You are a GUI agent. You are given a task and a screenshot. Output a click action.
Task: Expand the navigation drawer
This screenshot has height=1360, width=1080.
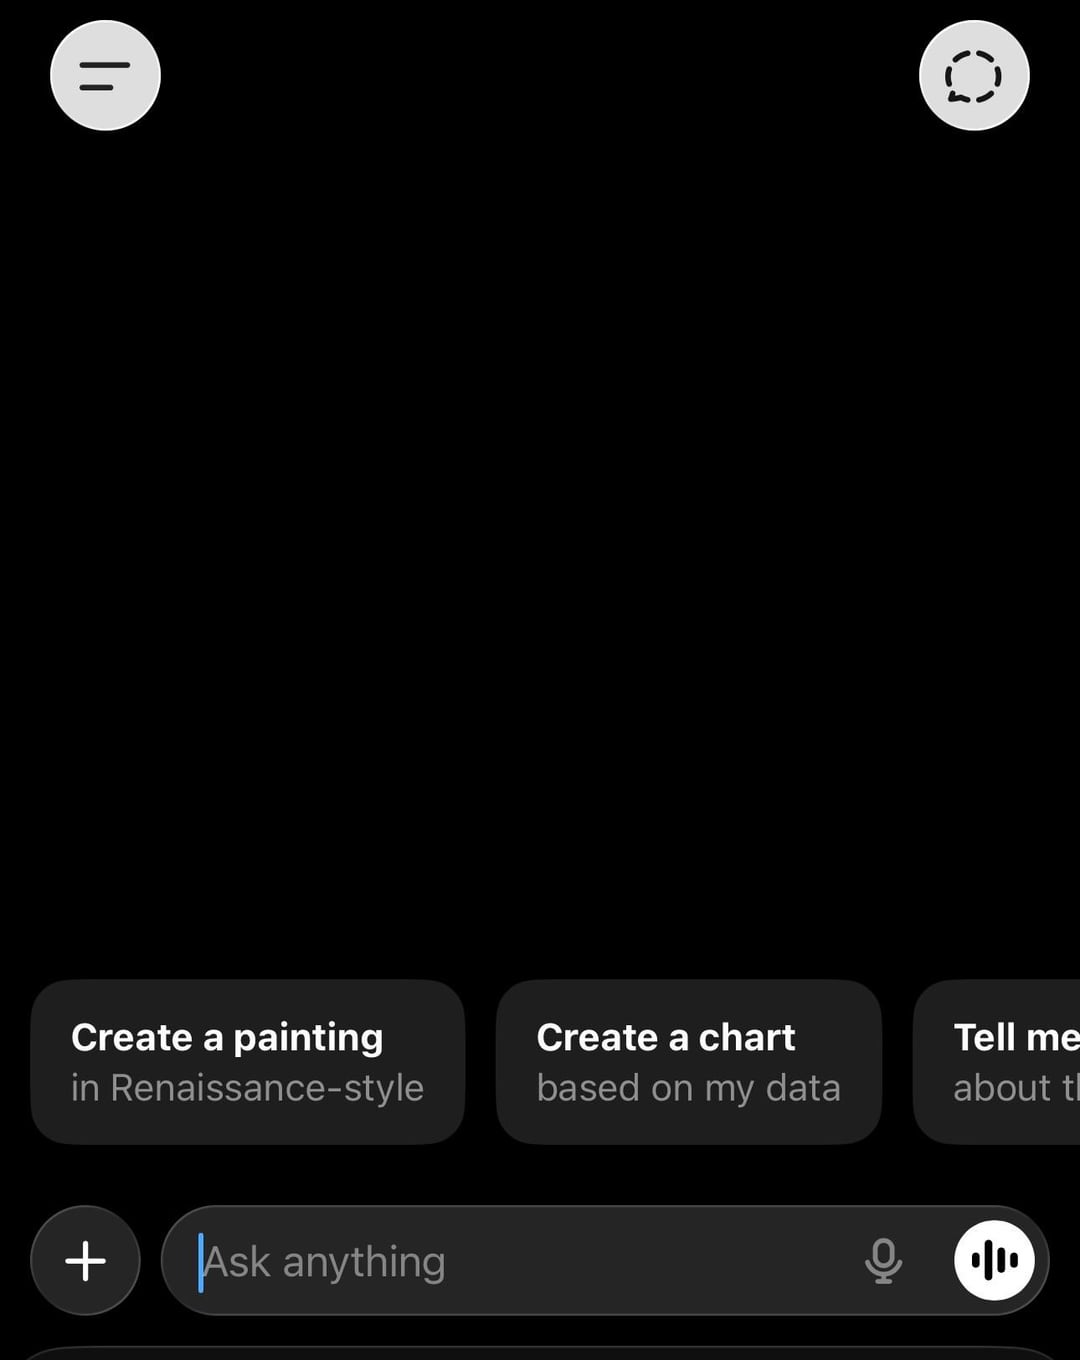click(x=105, y=76)
